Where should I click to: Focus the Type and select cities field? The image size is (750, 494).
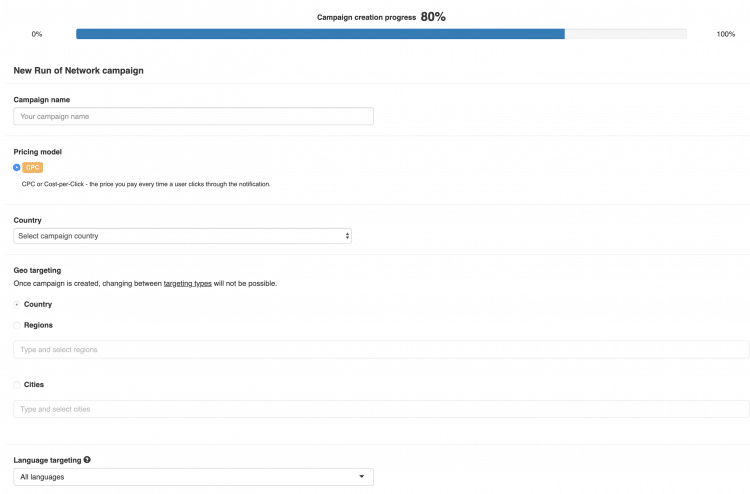(381, 409)
